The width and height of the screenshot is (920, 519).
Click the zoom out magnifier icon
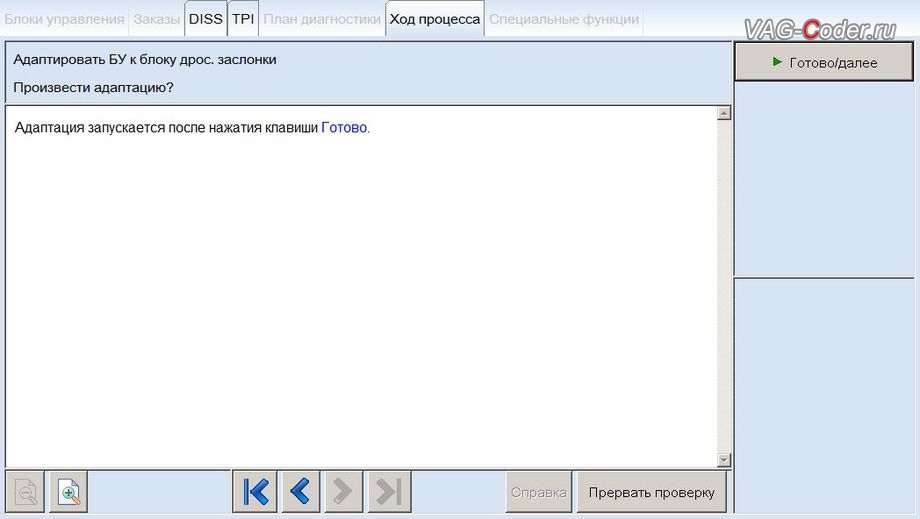(x=25, y=491)
